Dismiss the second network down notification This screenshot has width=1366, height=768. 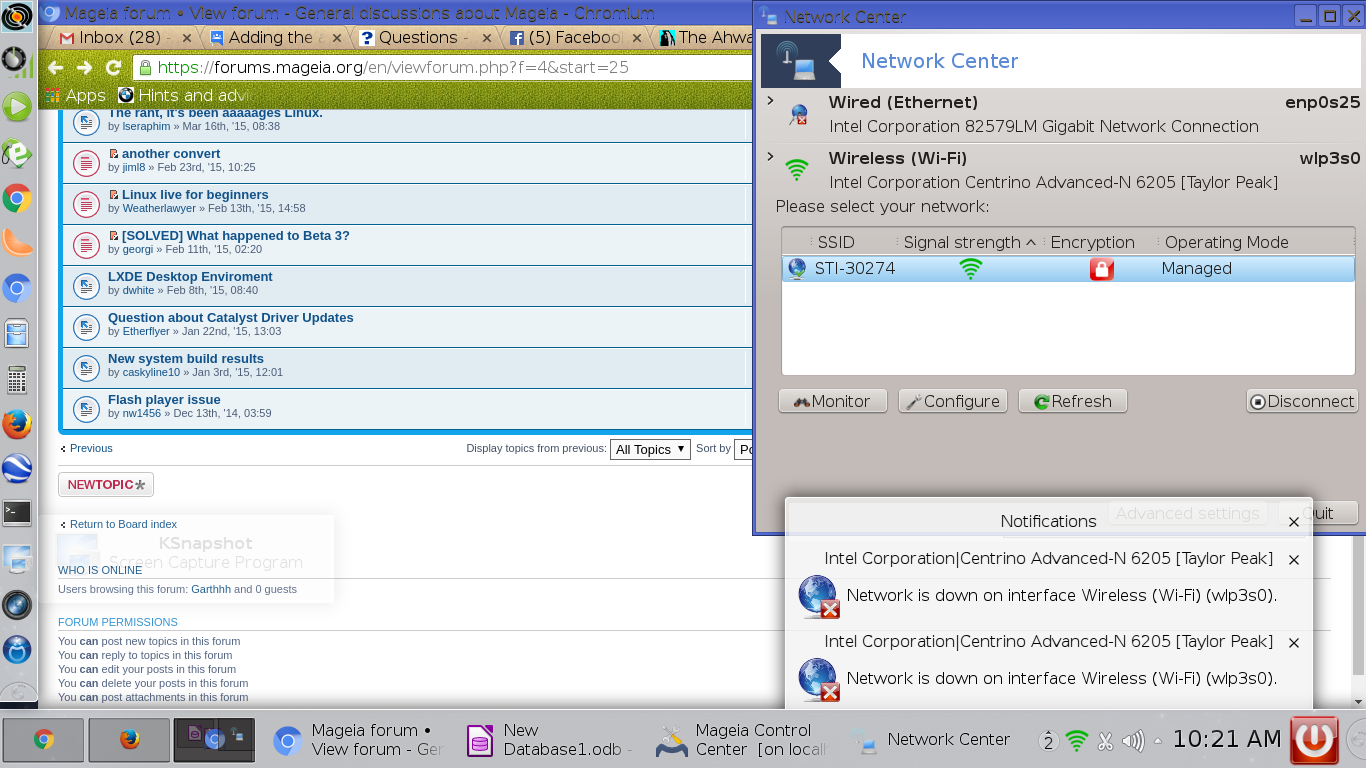pos(1294,642)
